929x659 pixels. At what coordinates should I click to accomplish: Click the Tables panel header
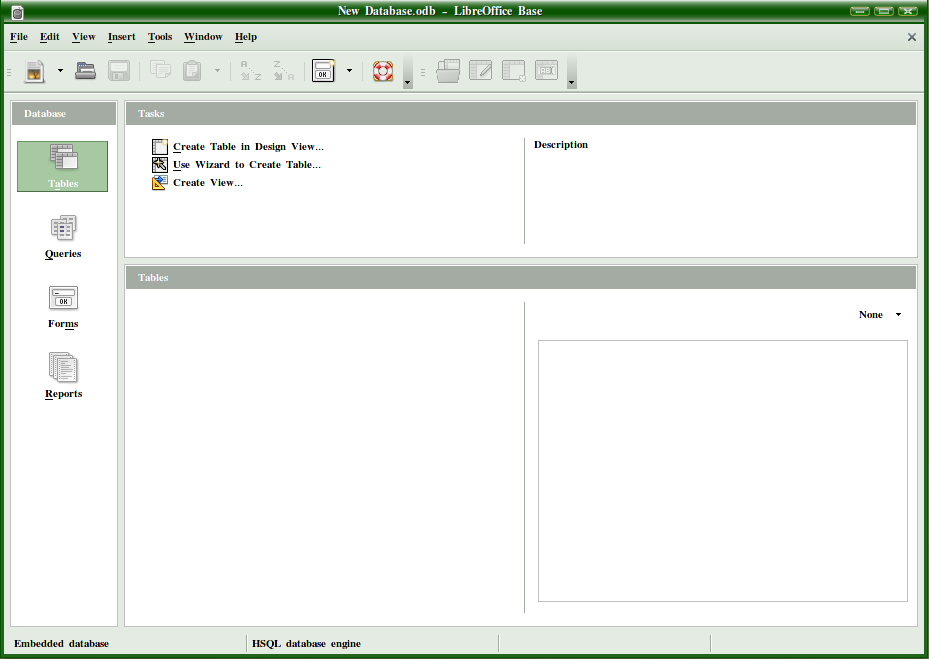[521, 277]
